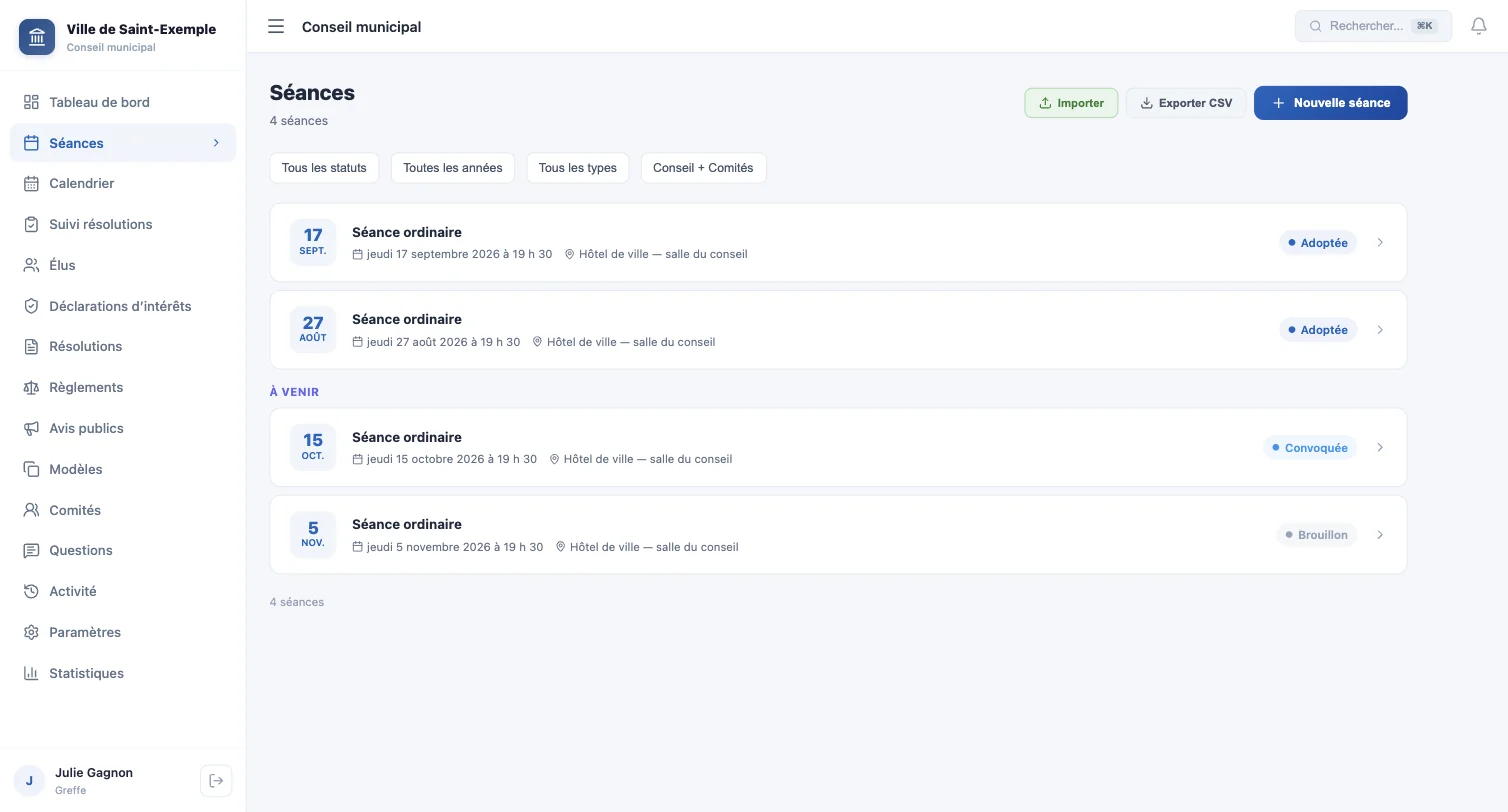Click the Tableau de bord grid icon
1508x812 pixels.
31,102
